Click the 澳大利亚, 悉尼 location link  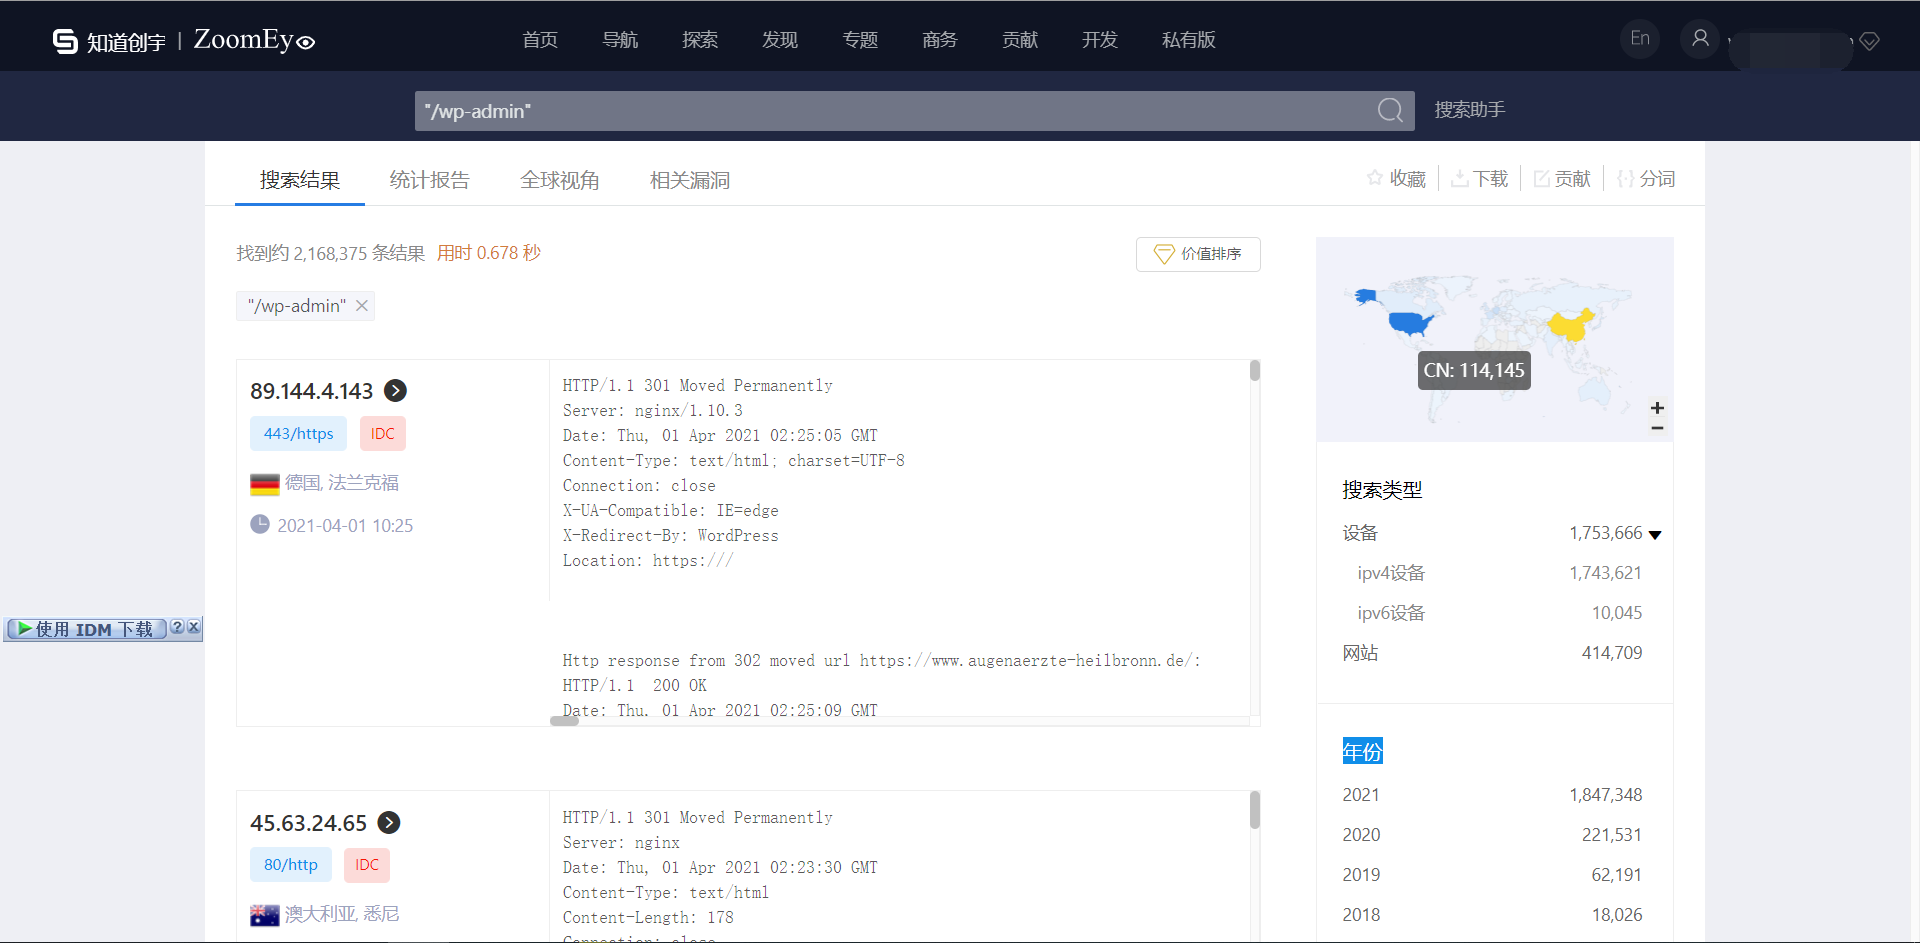[342, 914]
